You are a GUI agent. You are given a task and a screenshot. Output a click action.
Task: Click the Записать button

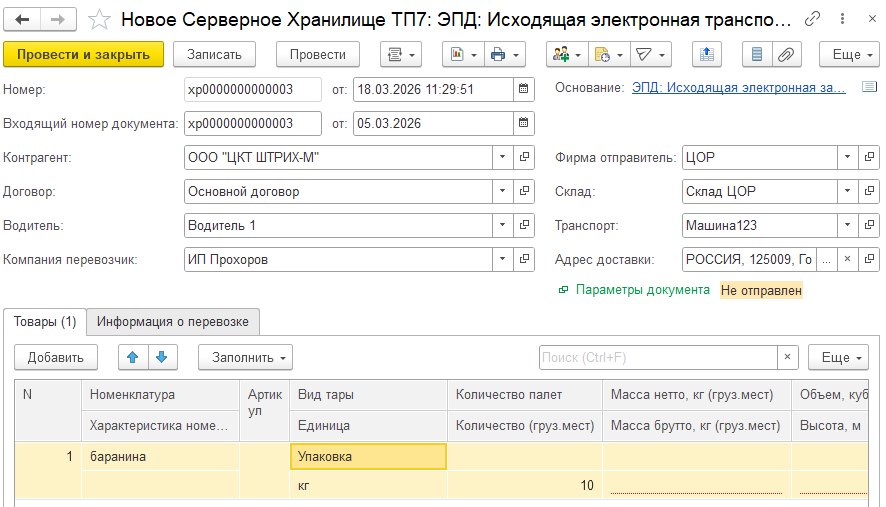click(214, 54)
